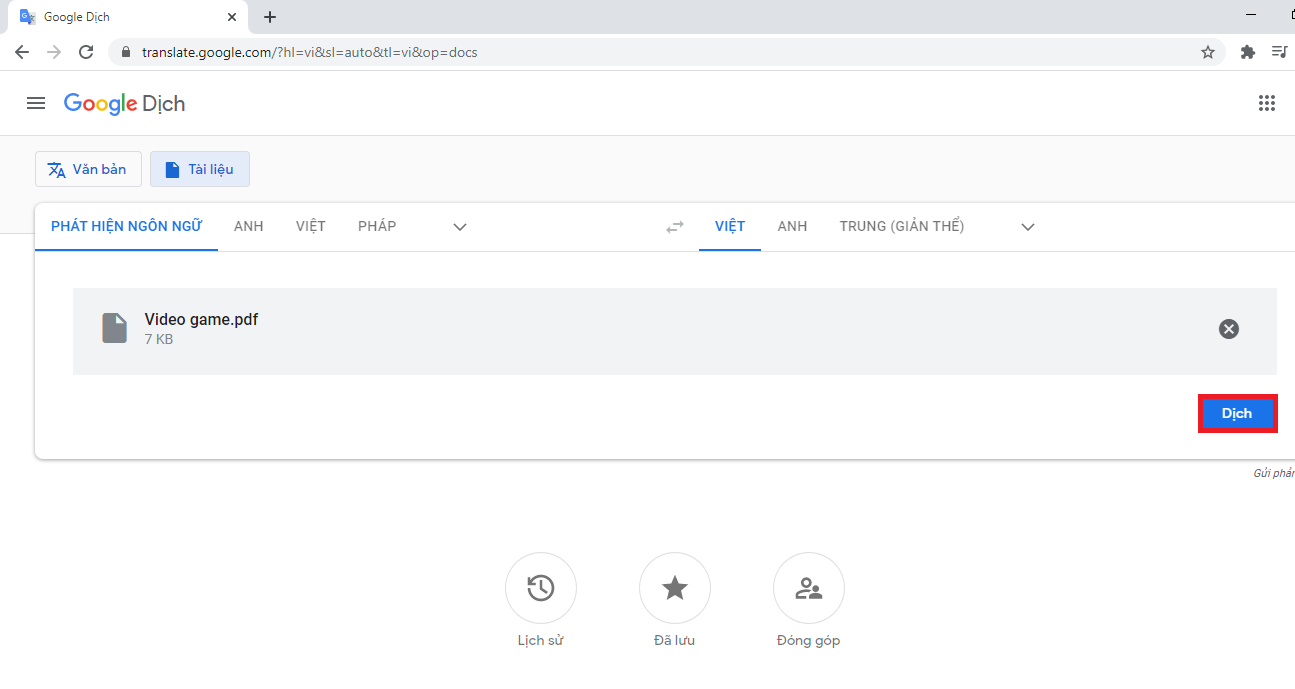This screenshot has width=1295, height=689.
Task: Switch to Tài liệu document mode
Action: (200, 169)
